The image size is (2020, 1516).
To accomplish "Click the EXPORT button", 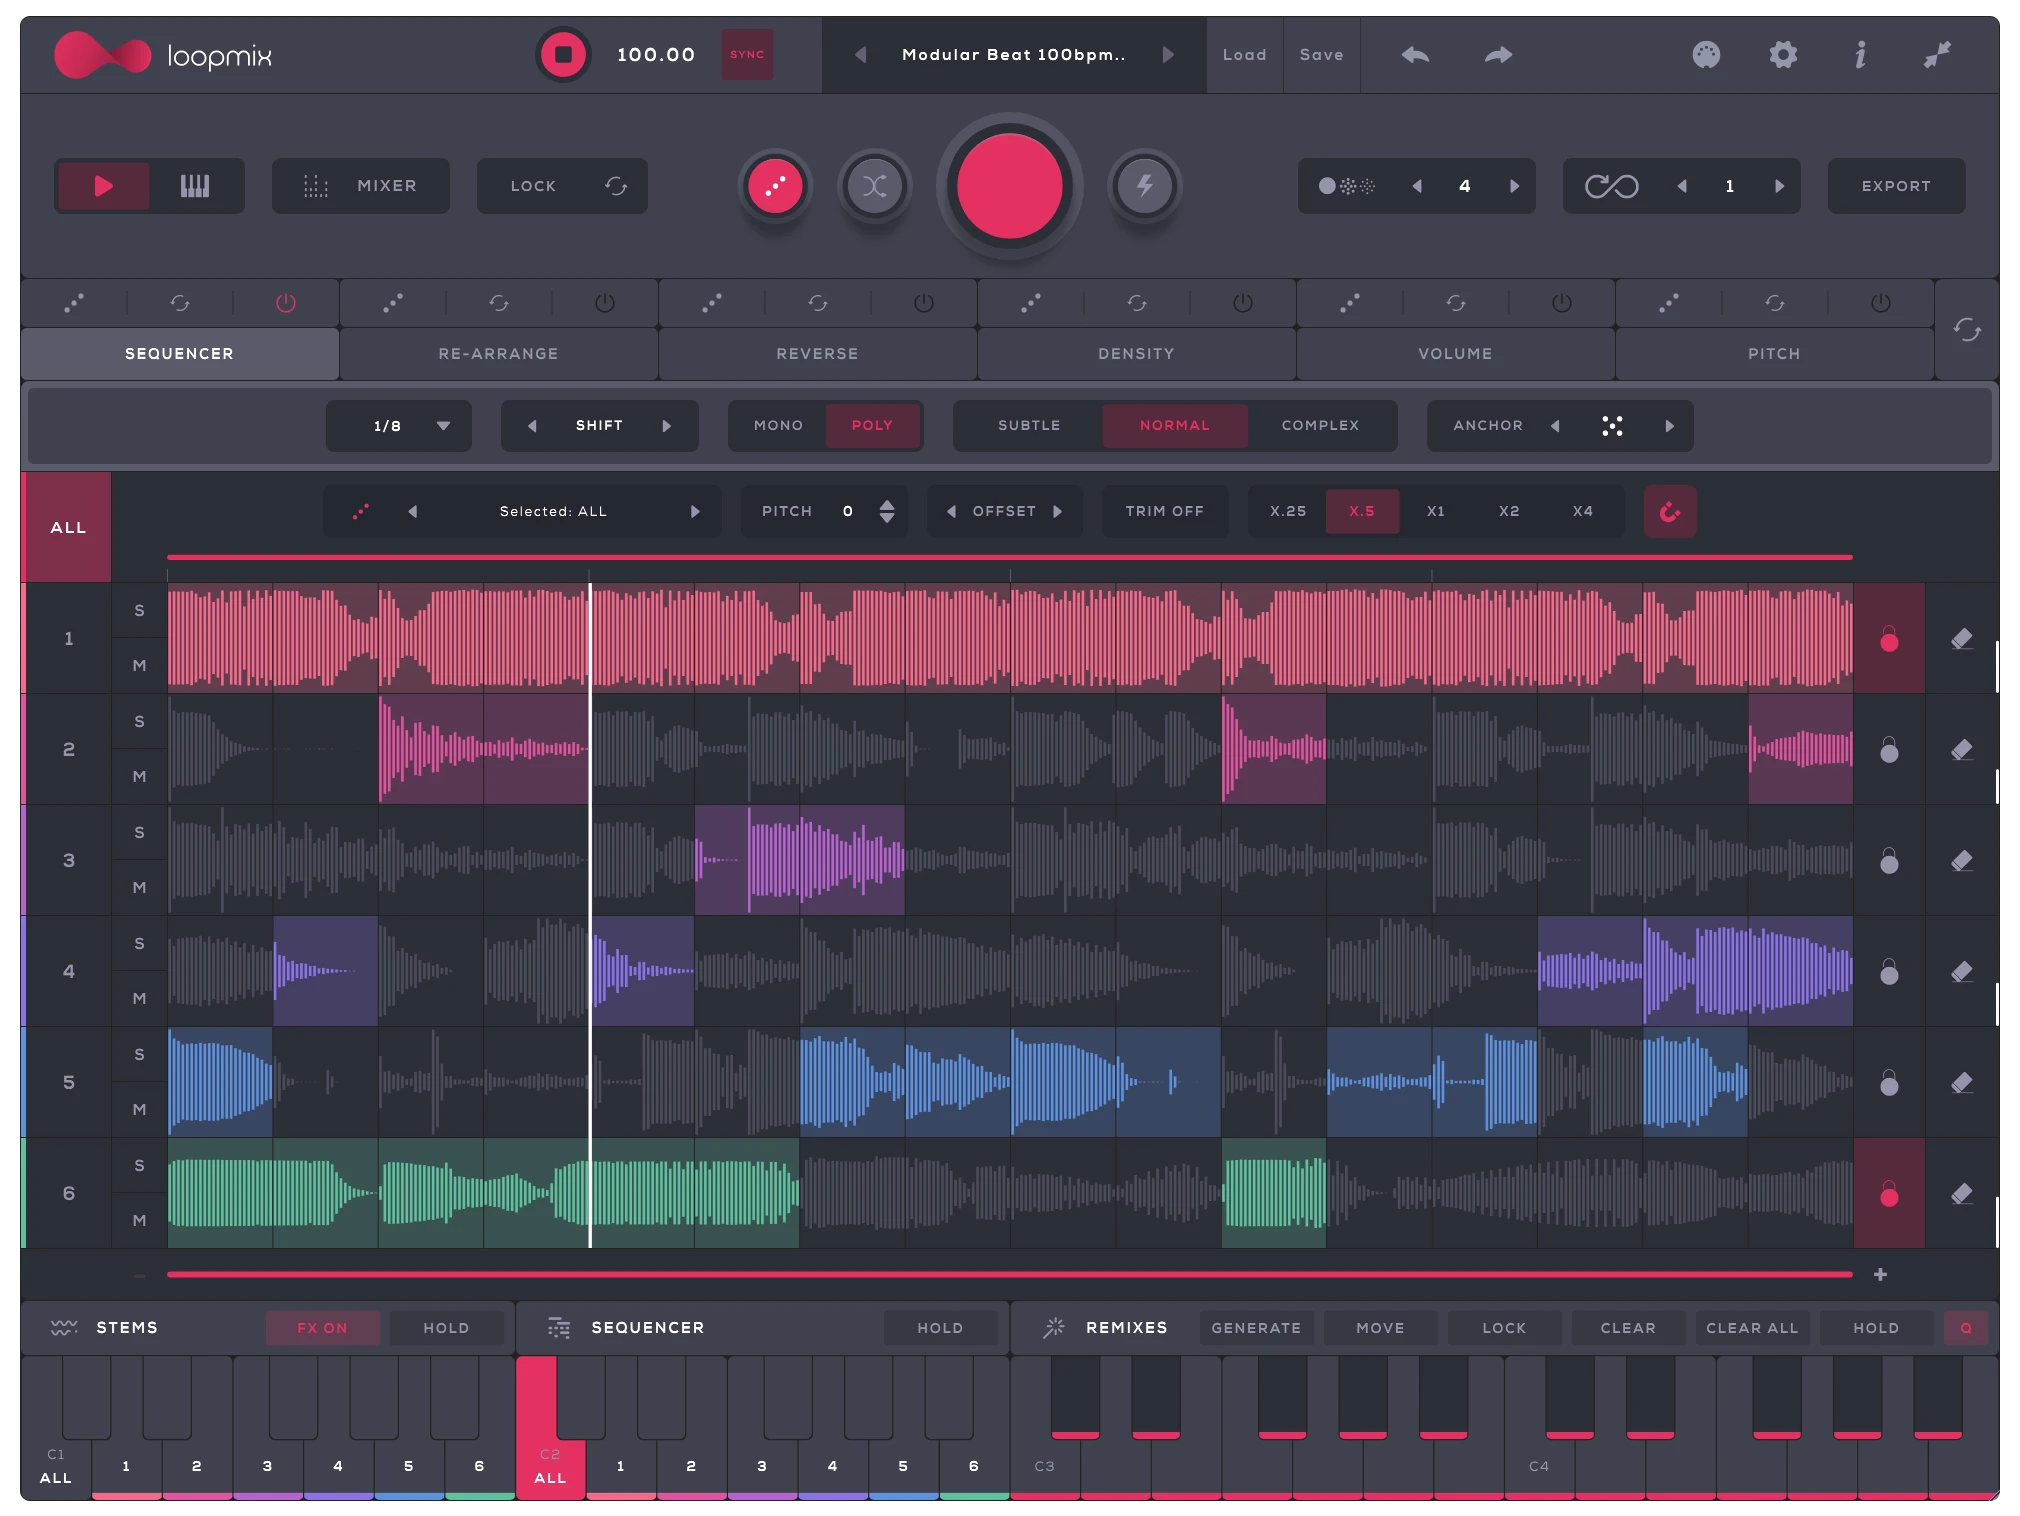I will (1895, 186).
